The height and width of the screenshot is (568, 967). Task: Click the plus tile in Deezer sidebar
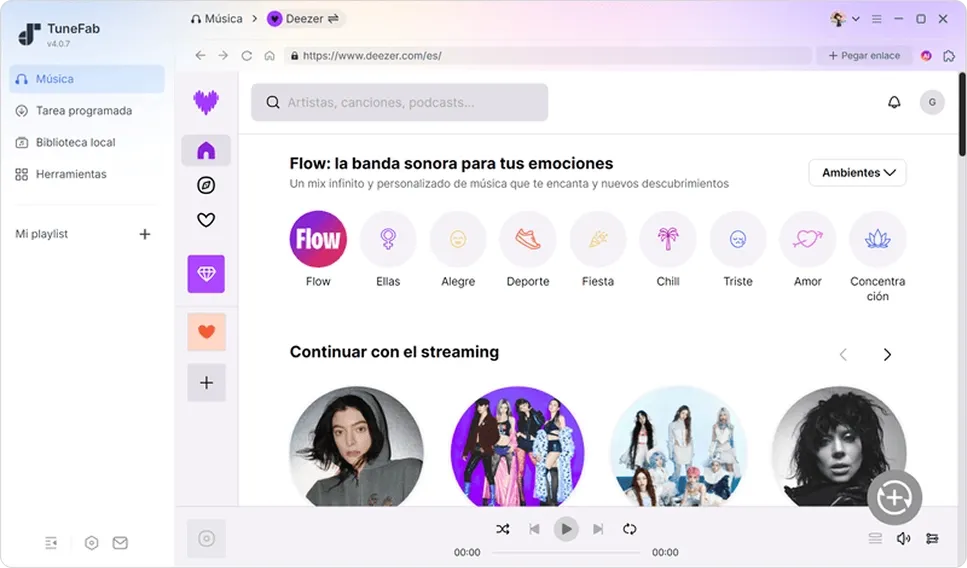[206, 383]
